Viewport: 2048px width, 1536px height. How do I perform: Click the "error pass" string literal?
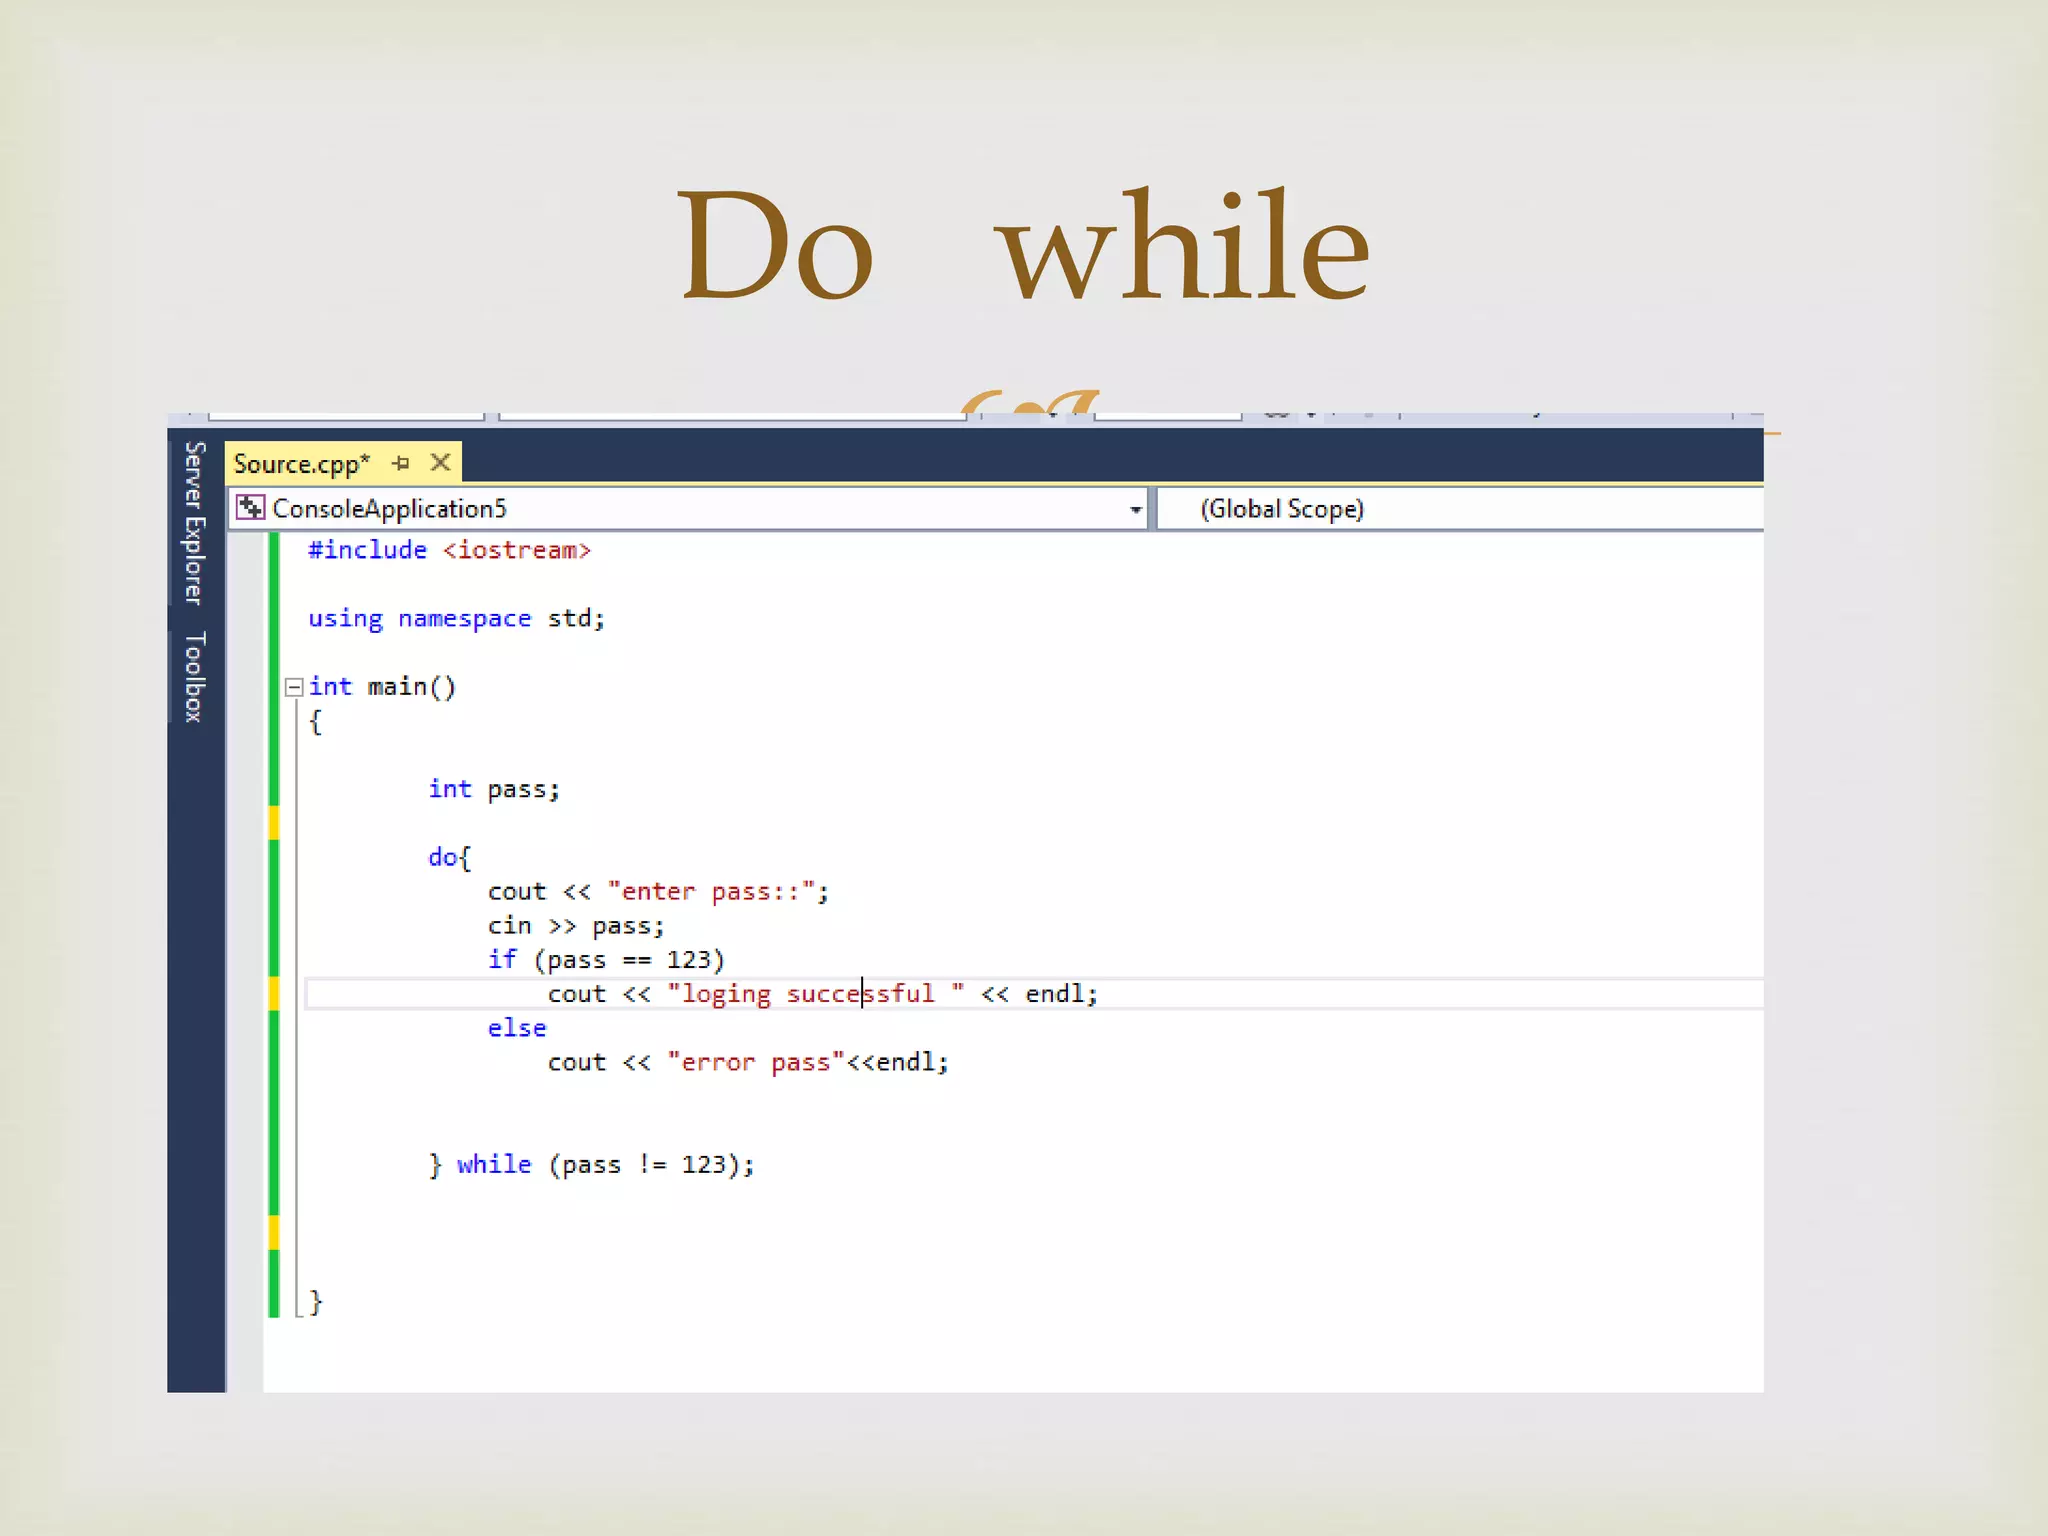(x=756, y=1062)
